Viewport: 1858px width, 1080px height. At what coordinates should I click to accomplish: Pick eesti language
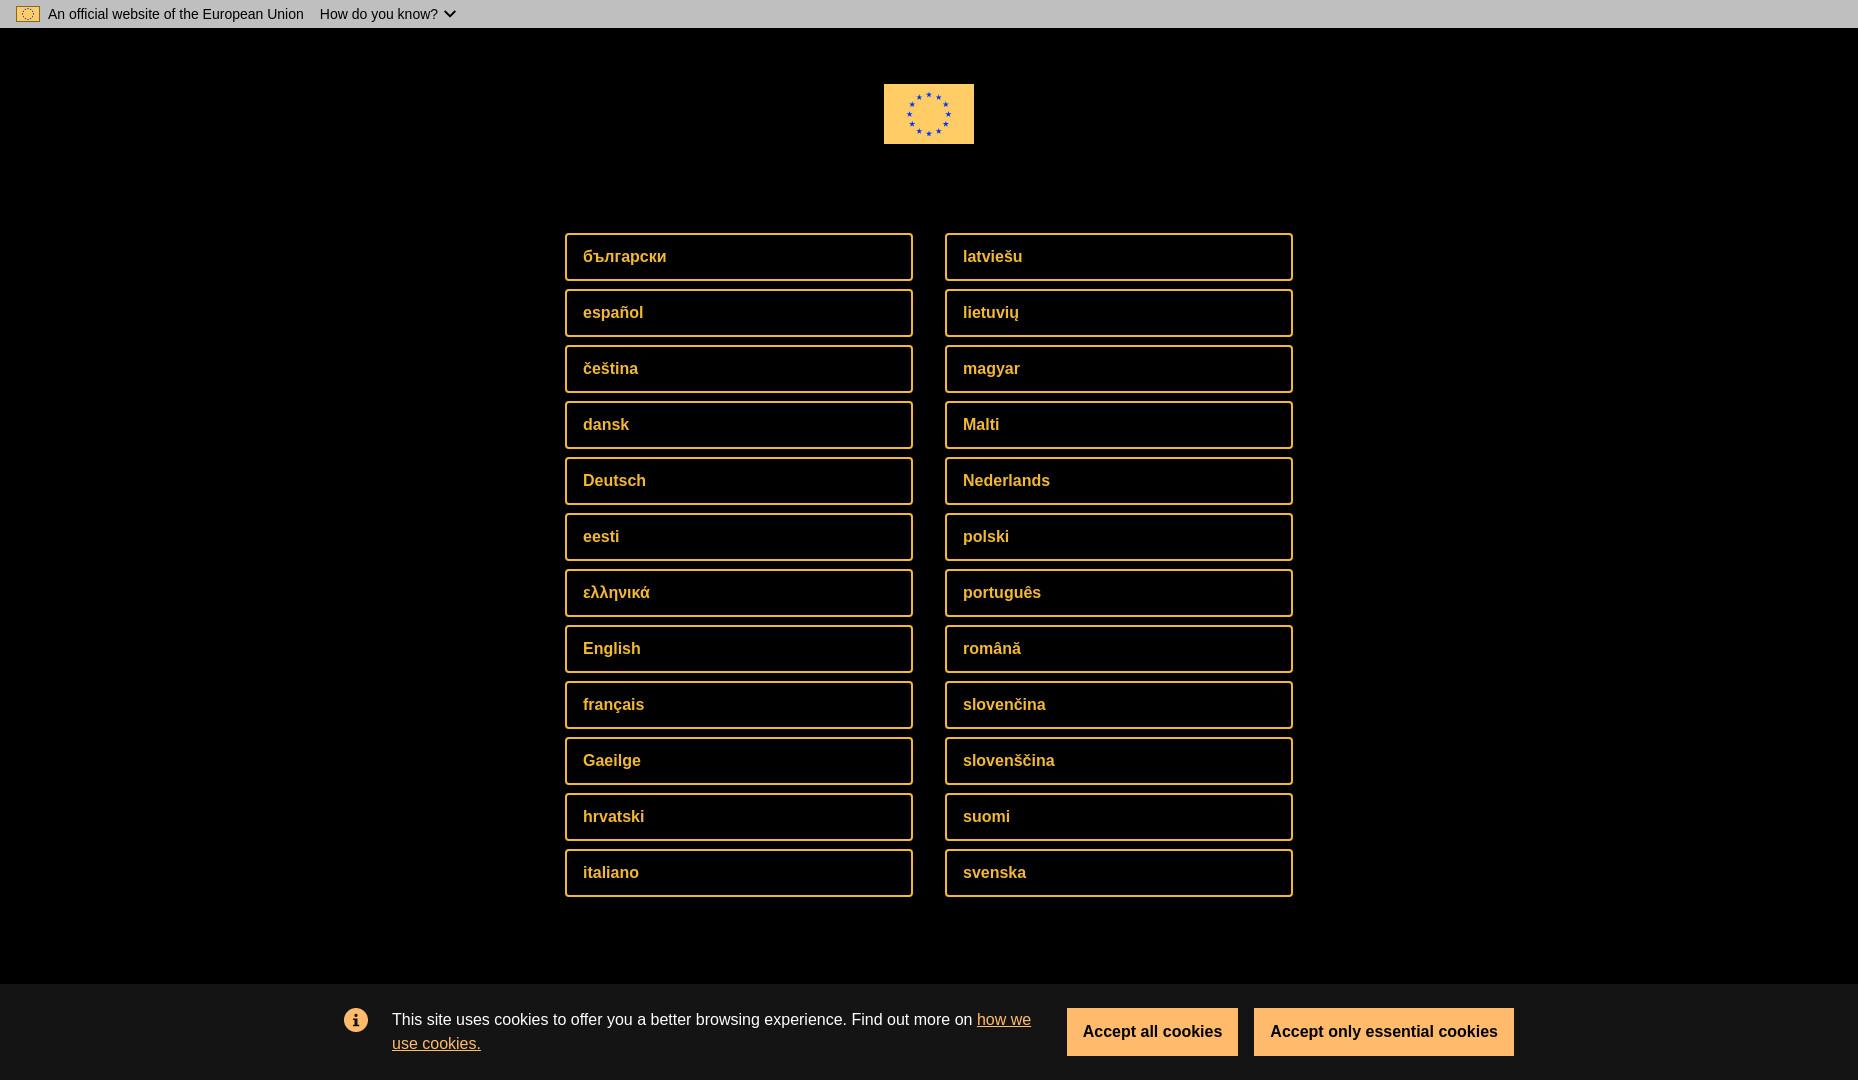(739, 537)
